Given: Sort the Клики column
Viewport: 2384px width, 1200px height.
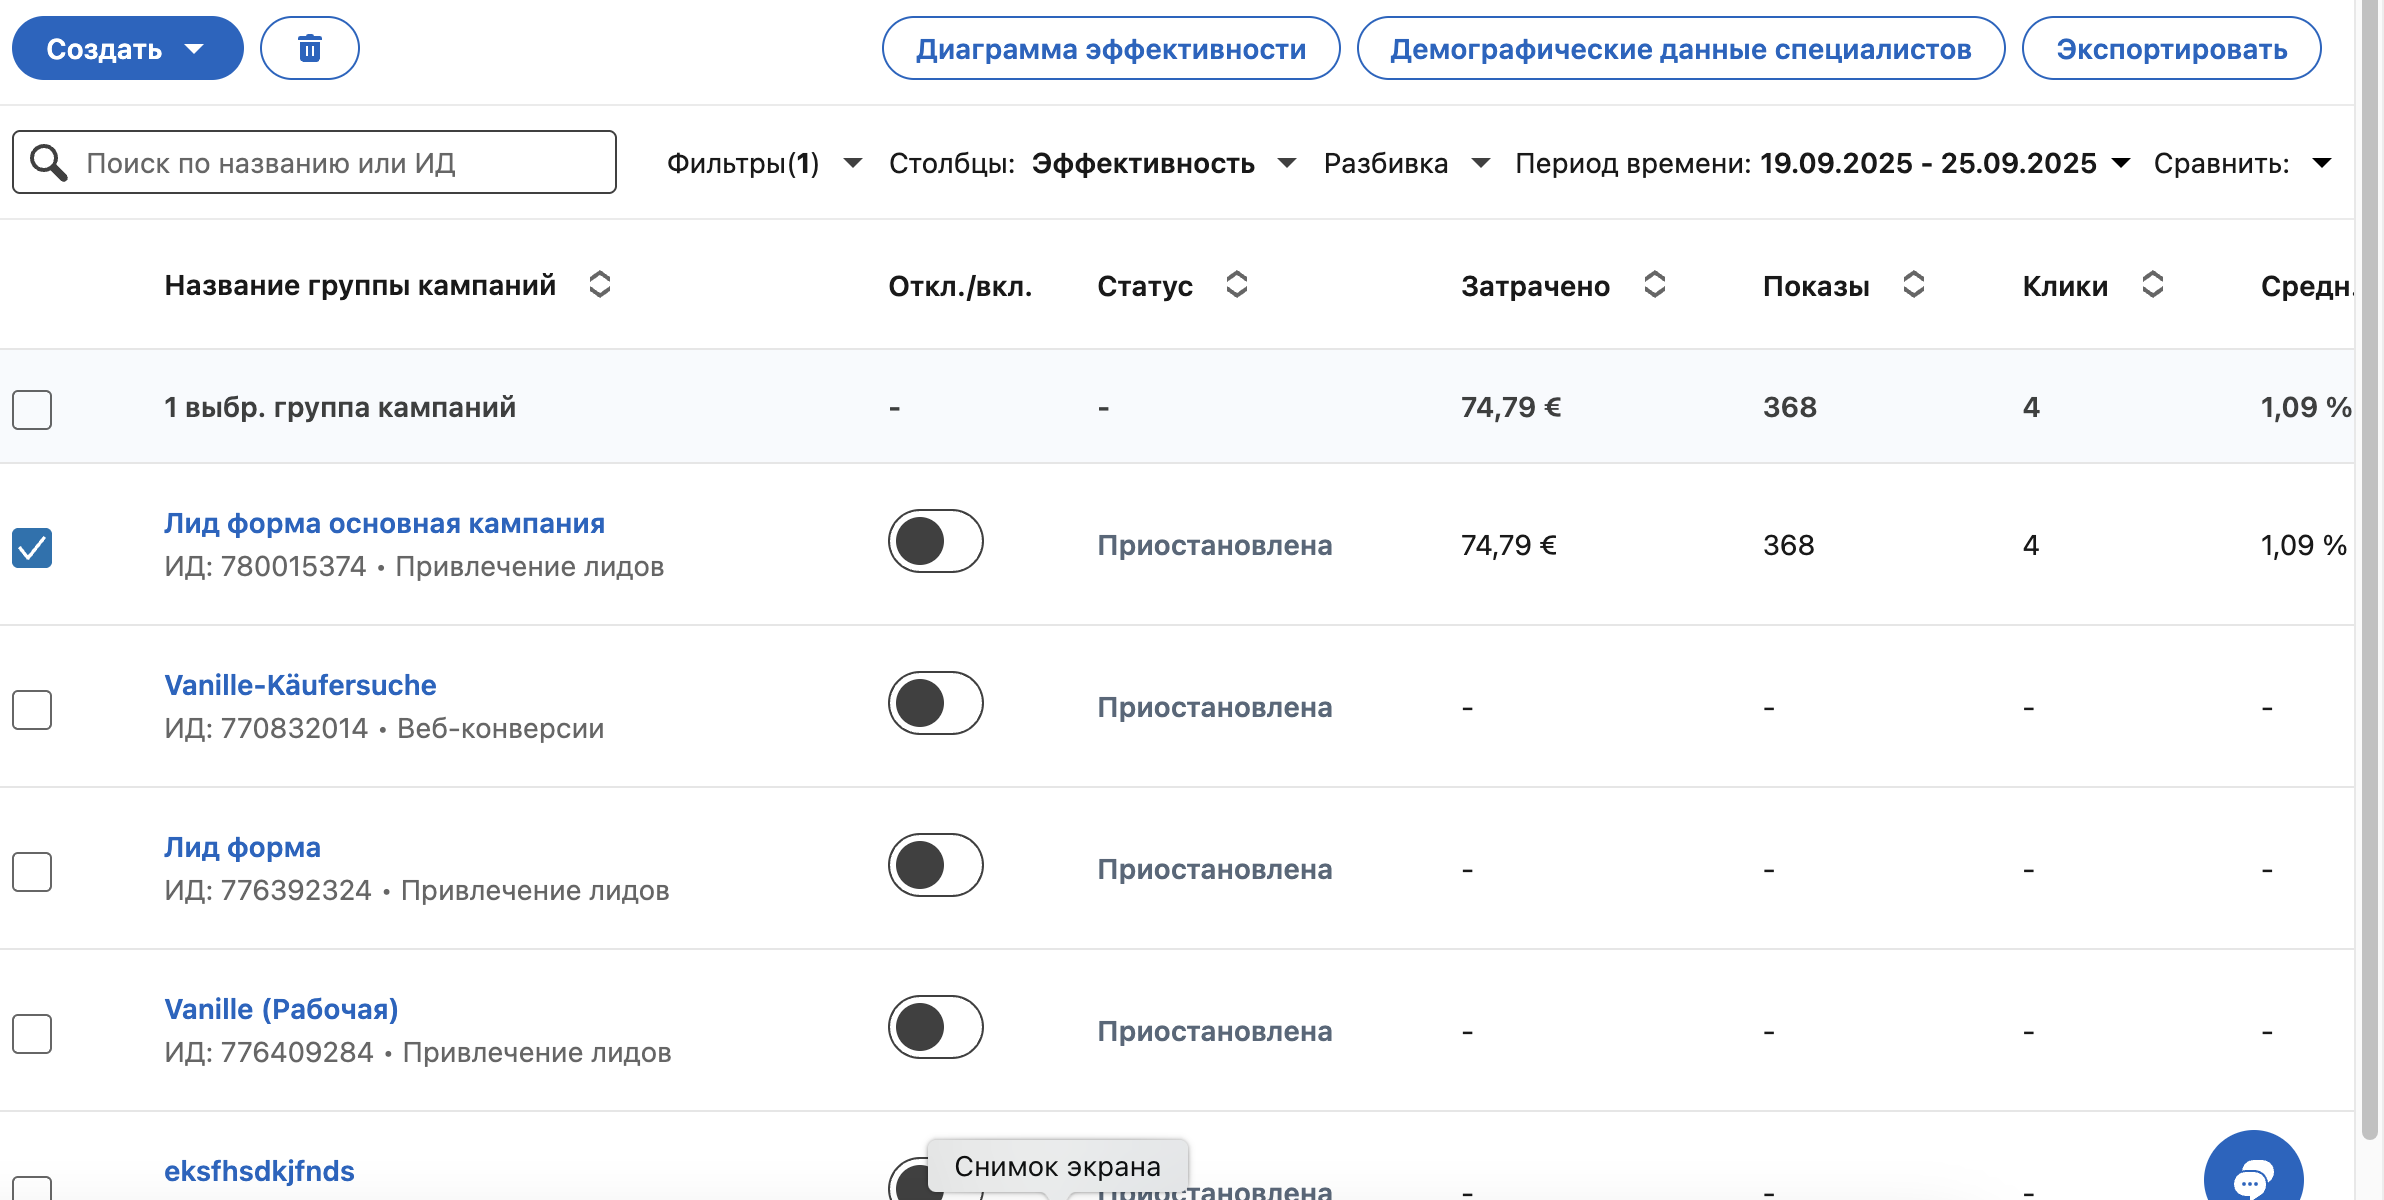Looking at the screenshot, I should point(2152,285).
